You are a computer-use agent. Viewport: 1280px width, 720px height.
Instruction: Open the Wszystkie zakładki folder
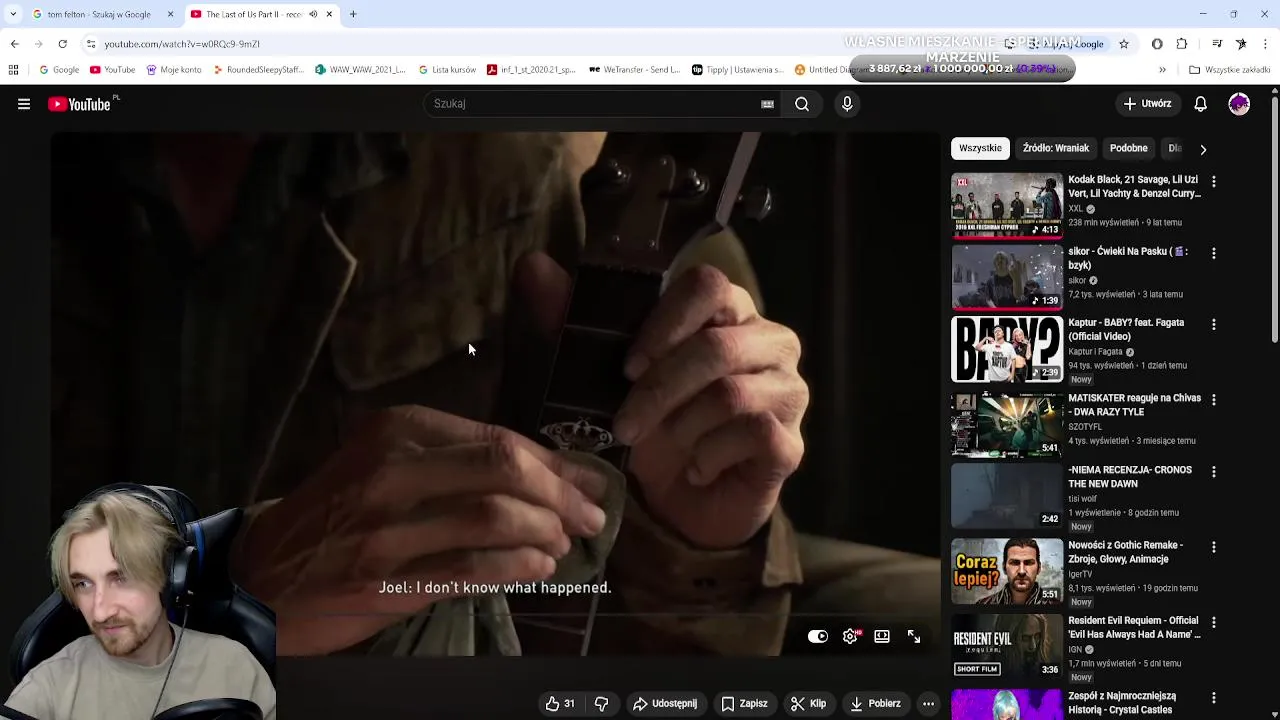1230,70
